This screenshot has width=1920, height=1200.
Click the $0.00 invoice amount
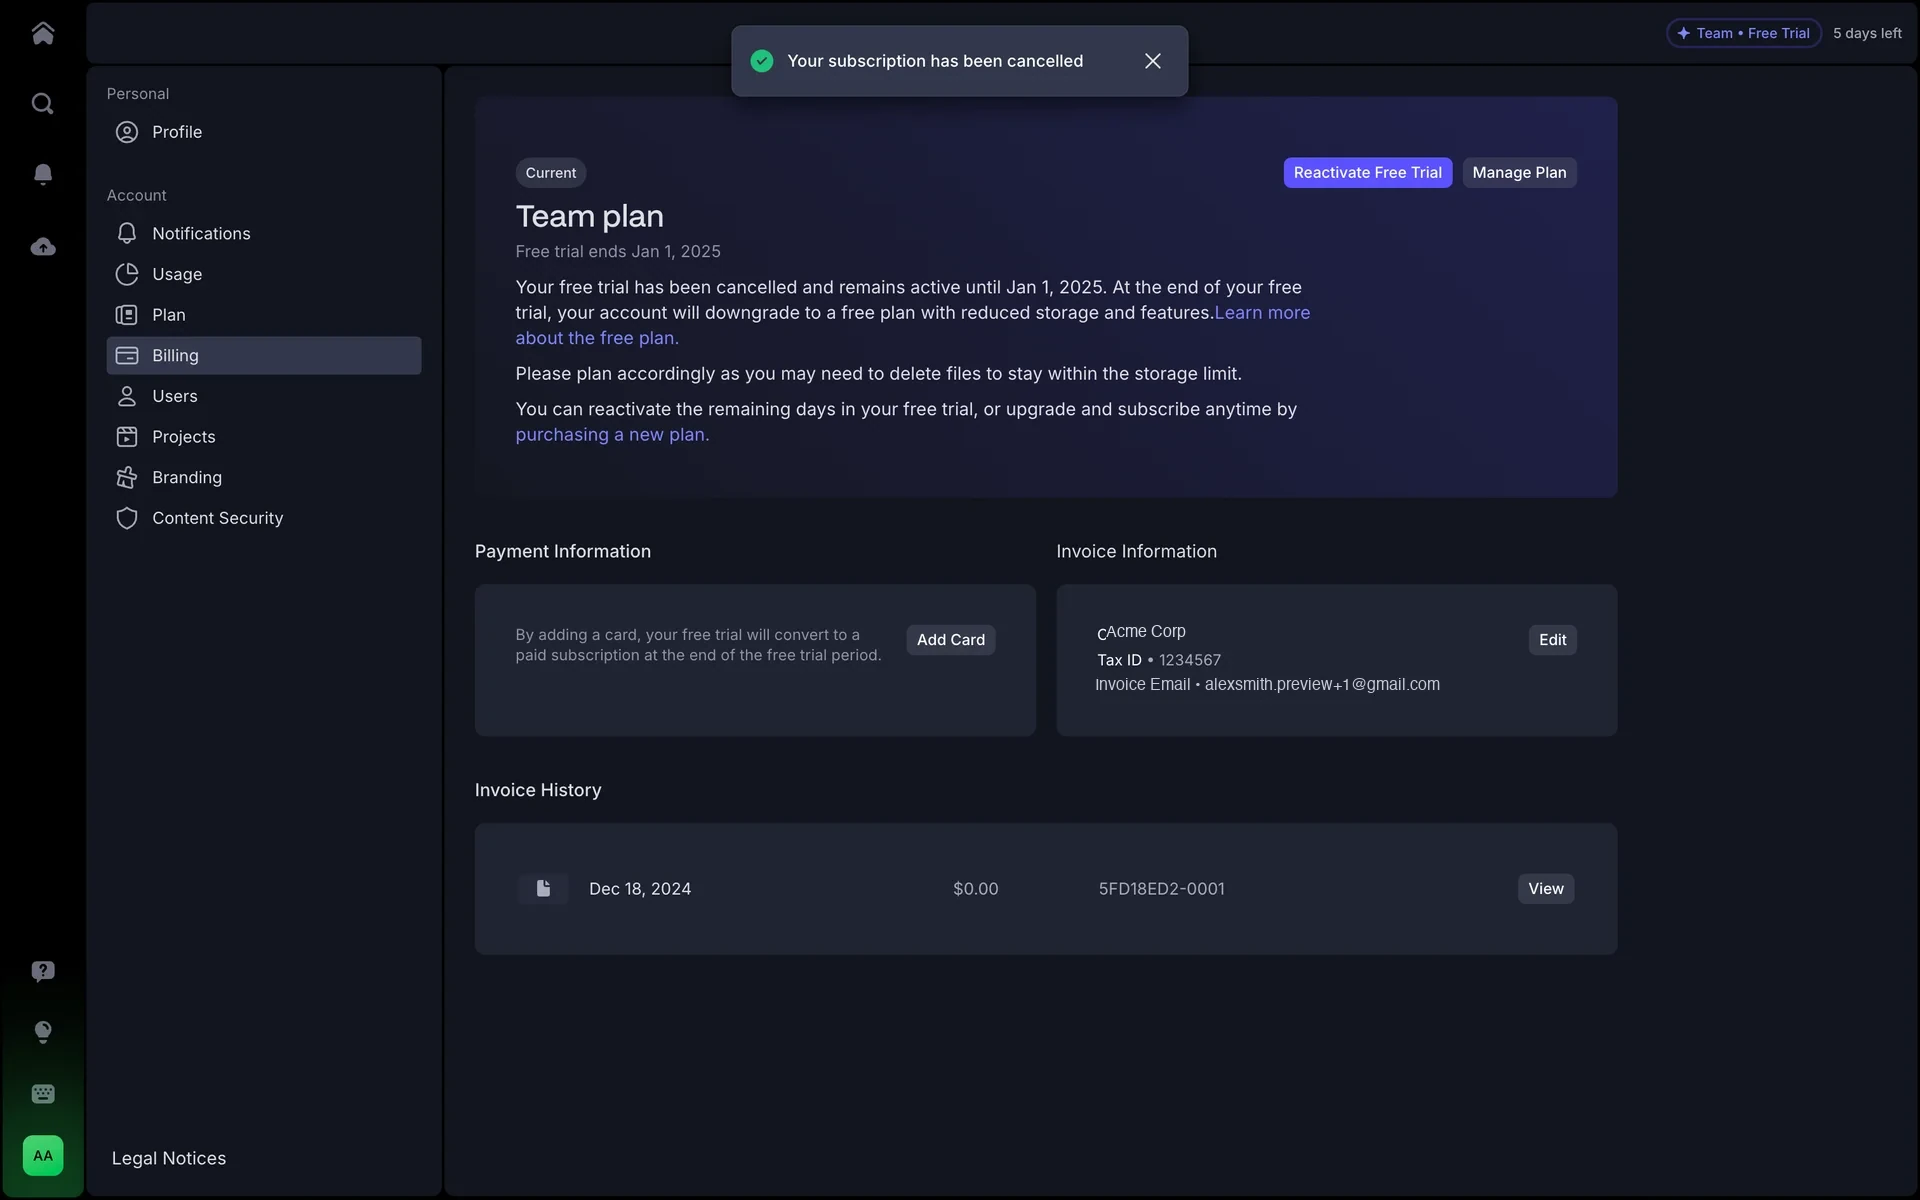pos(975,889)
